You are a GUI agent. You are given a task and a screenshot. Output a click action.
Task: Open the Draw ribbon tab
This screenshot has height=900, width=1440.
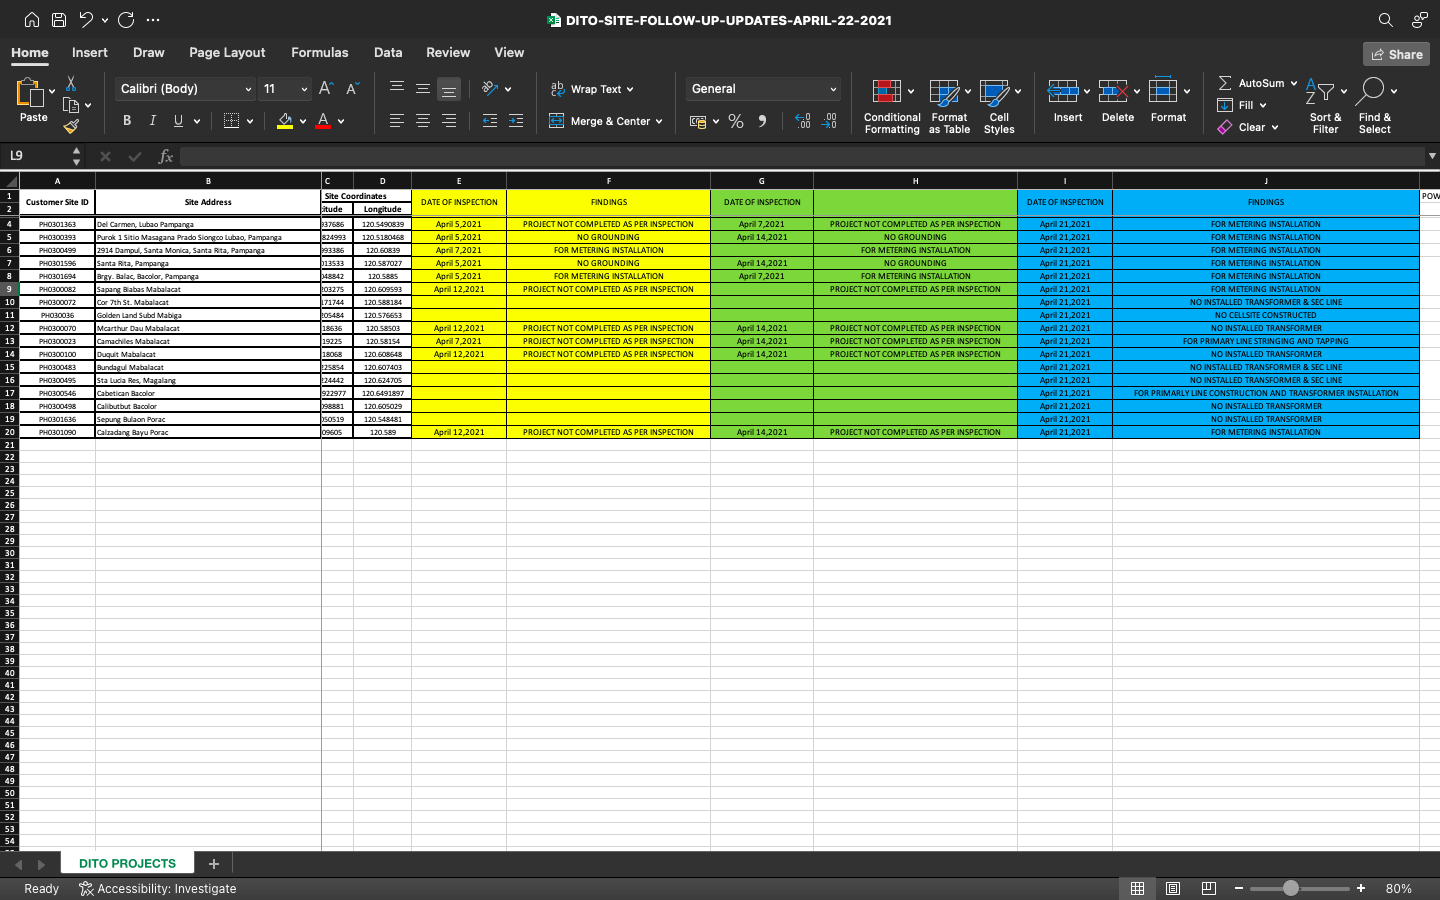pyautogui.click(x=148, y=52)
